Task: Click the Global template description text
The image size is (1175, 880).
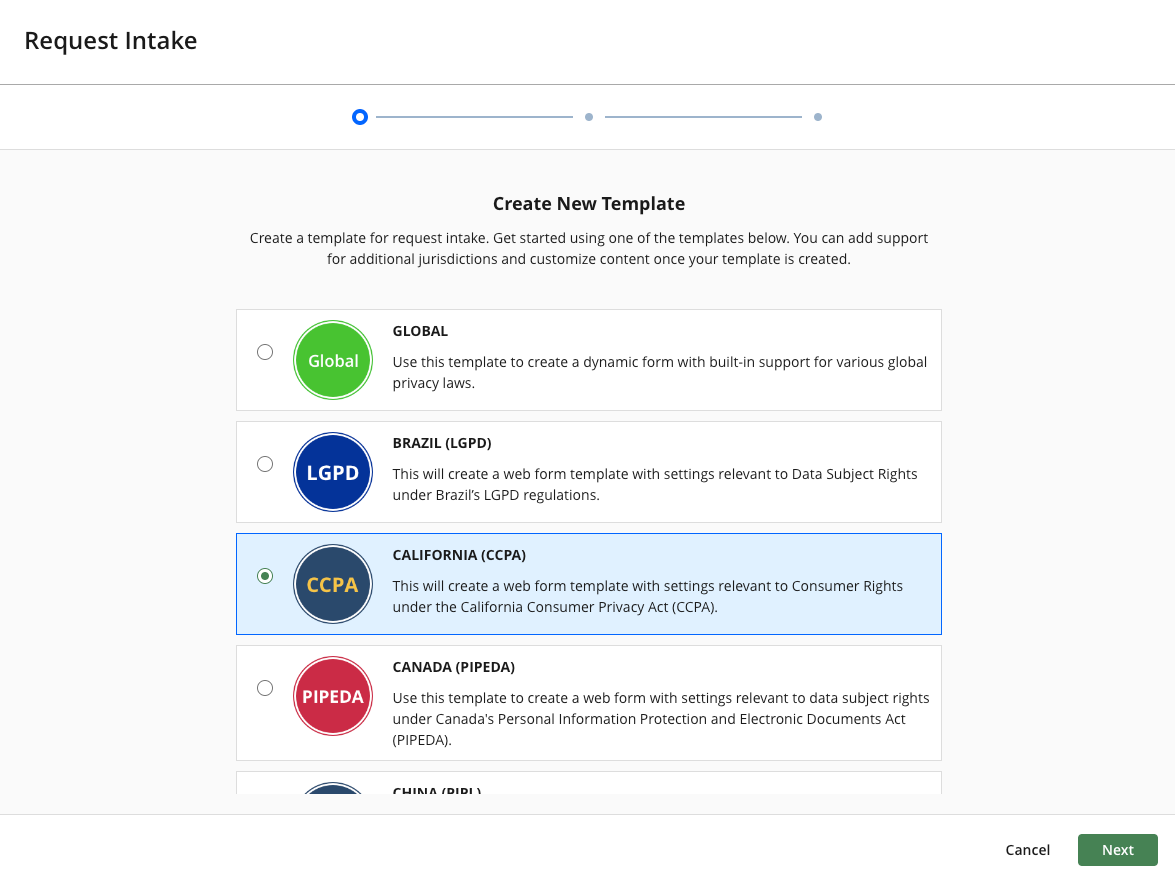Action: click(659, 372)
